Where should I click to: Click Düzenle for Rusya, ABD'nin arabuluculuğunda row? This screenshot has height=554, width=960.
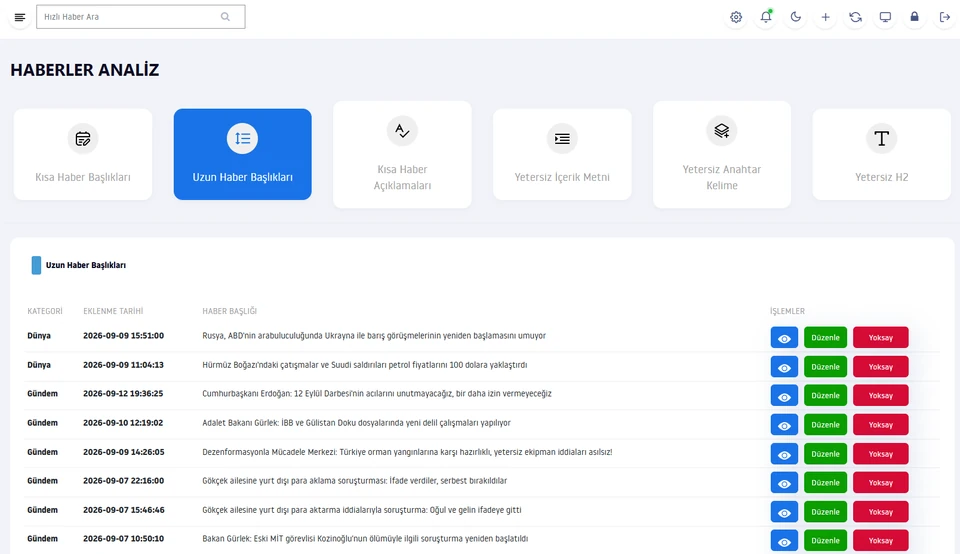pos(825,338)
